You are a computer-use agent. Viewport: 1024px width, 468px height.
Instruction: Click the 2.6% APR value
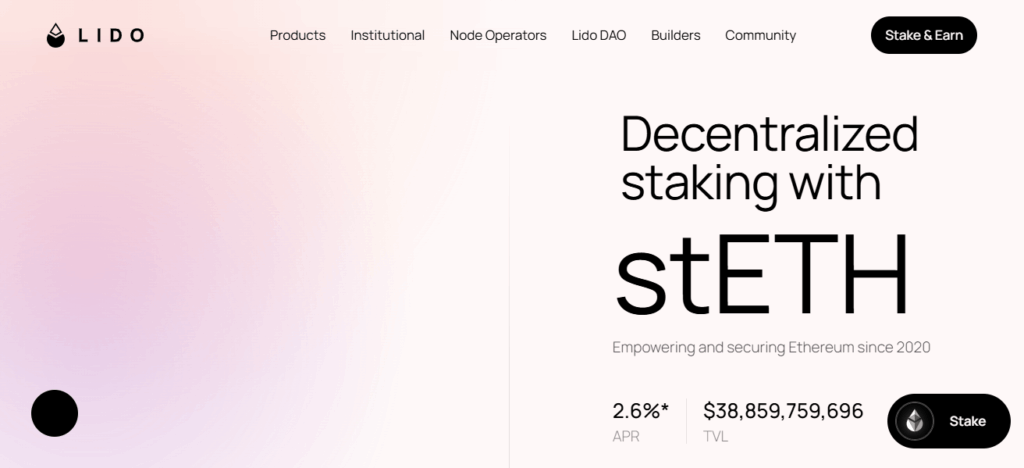pyautogui.click(x=636, y=411)
